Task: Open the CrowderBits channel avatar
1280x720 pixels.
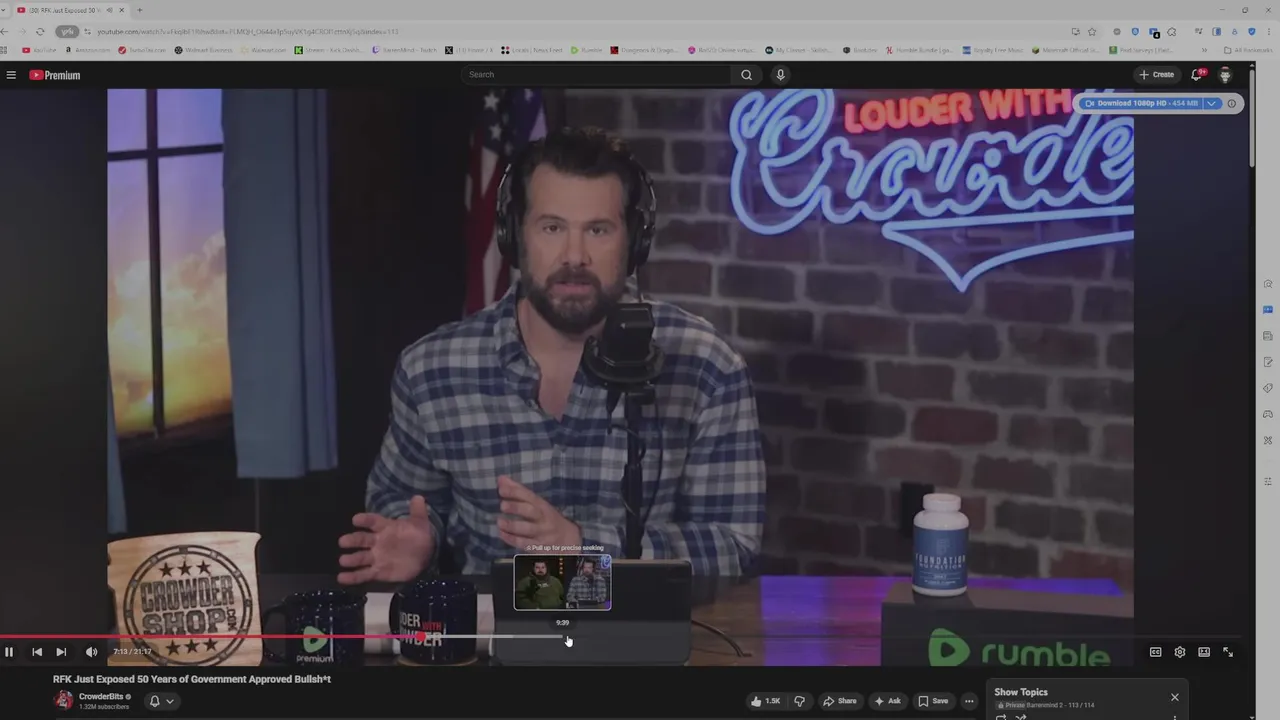Action: tap(63, 700)
